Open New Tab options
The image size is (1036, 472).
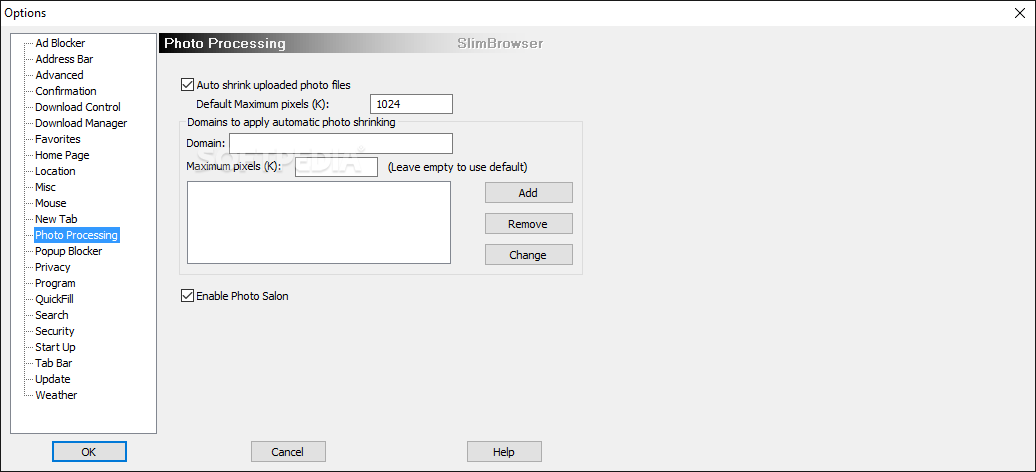(x=57, y=219)
